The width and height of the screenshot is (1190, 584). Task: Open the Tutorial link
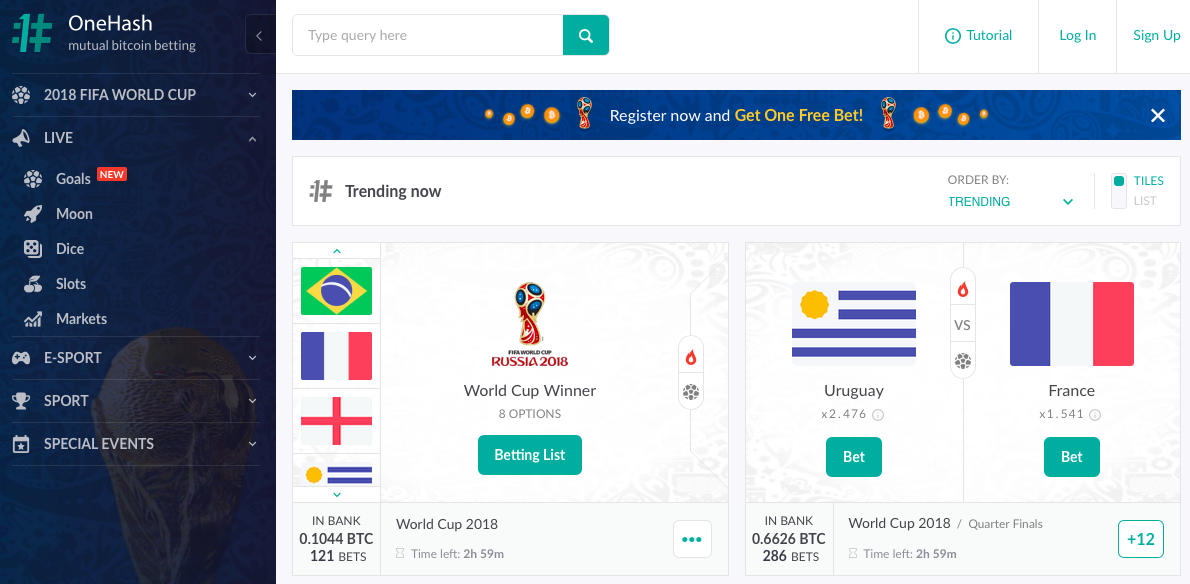click(x=978, y=36)
